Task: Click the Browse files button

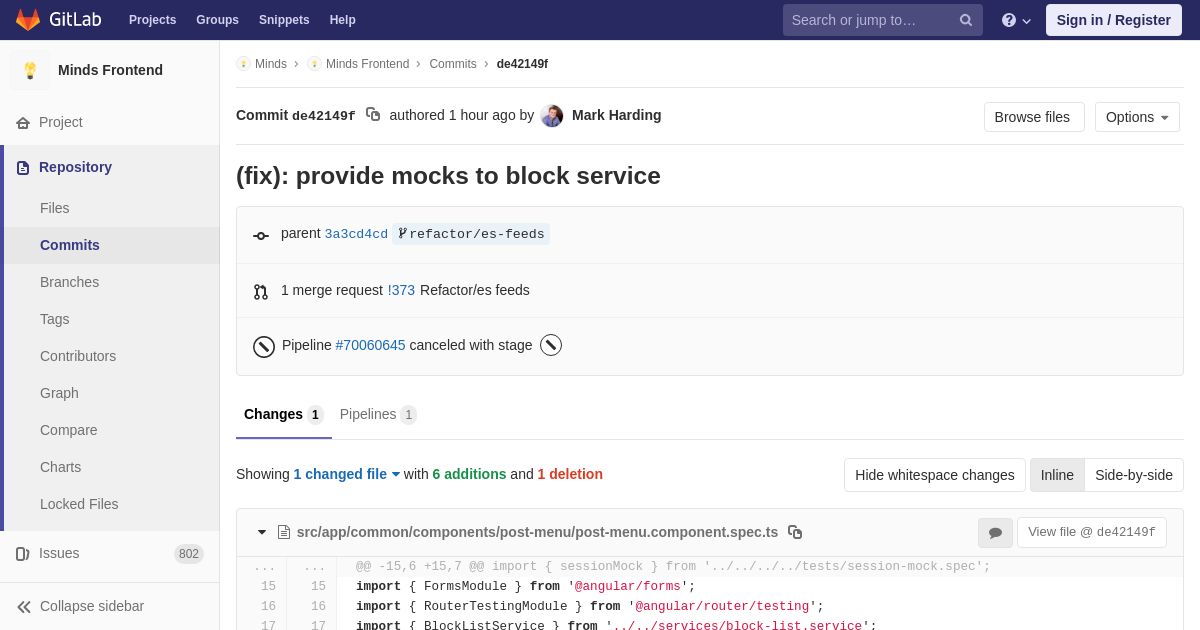Action: coord(1034,117)
